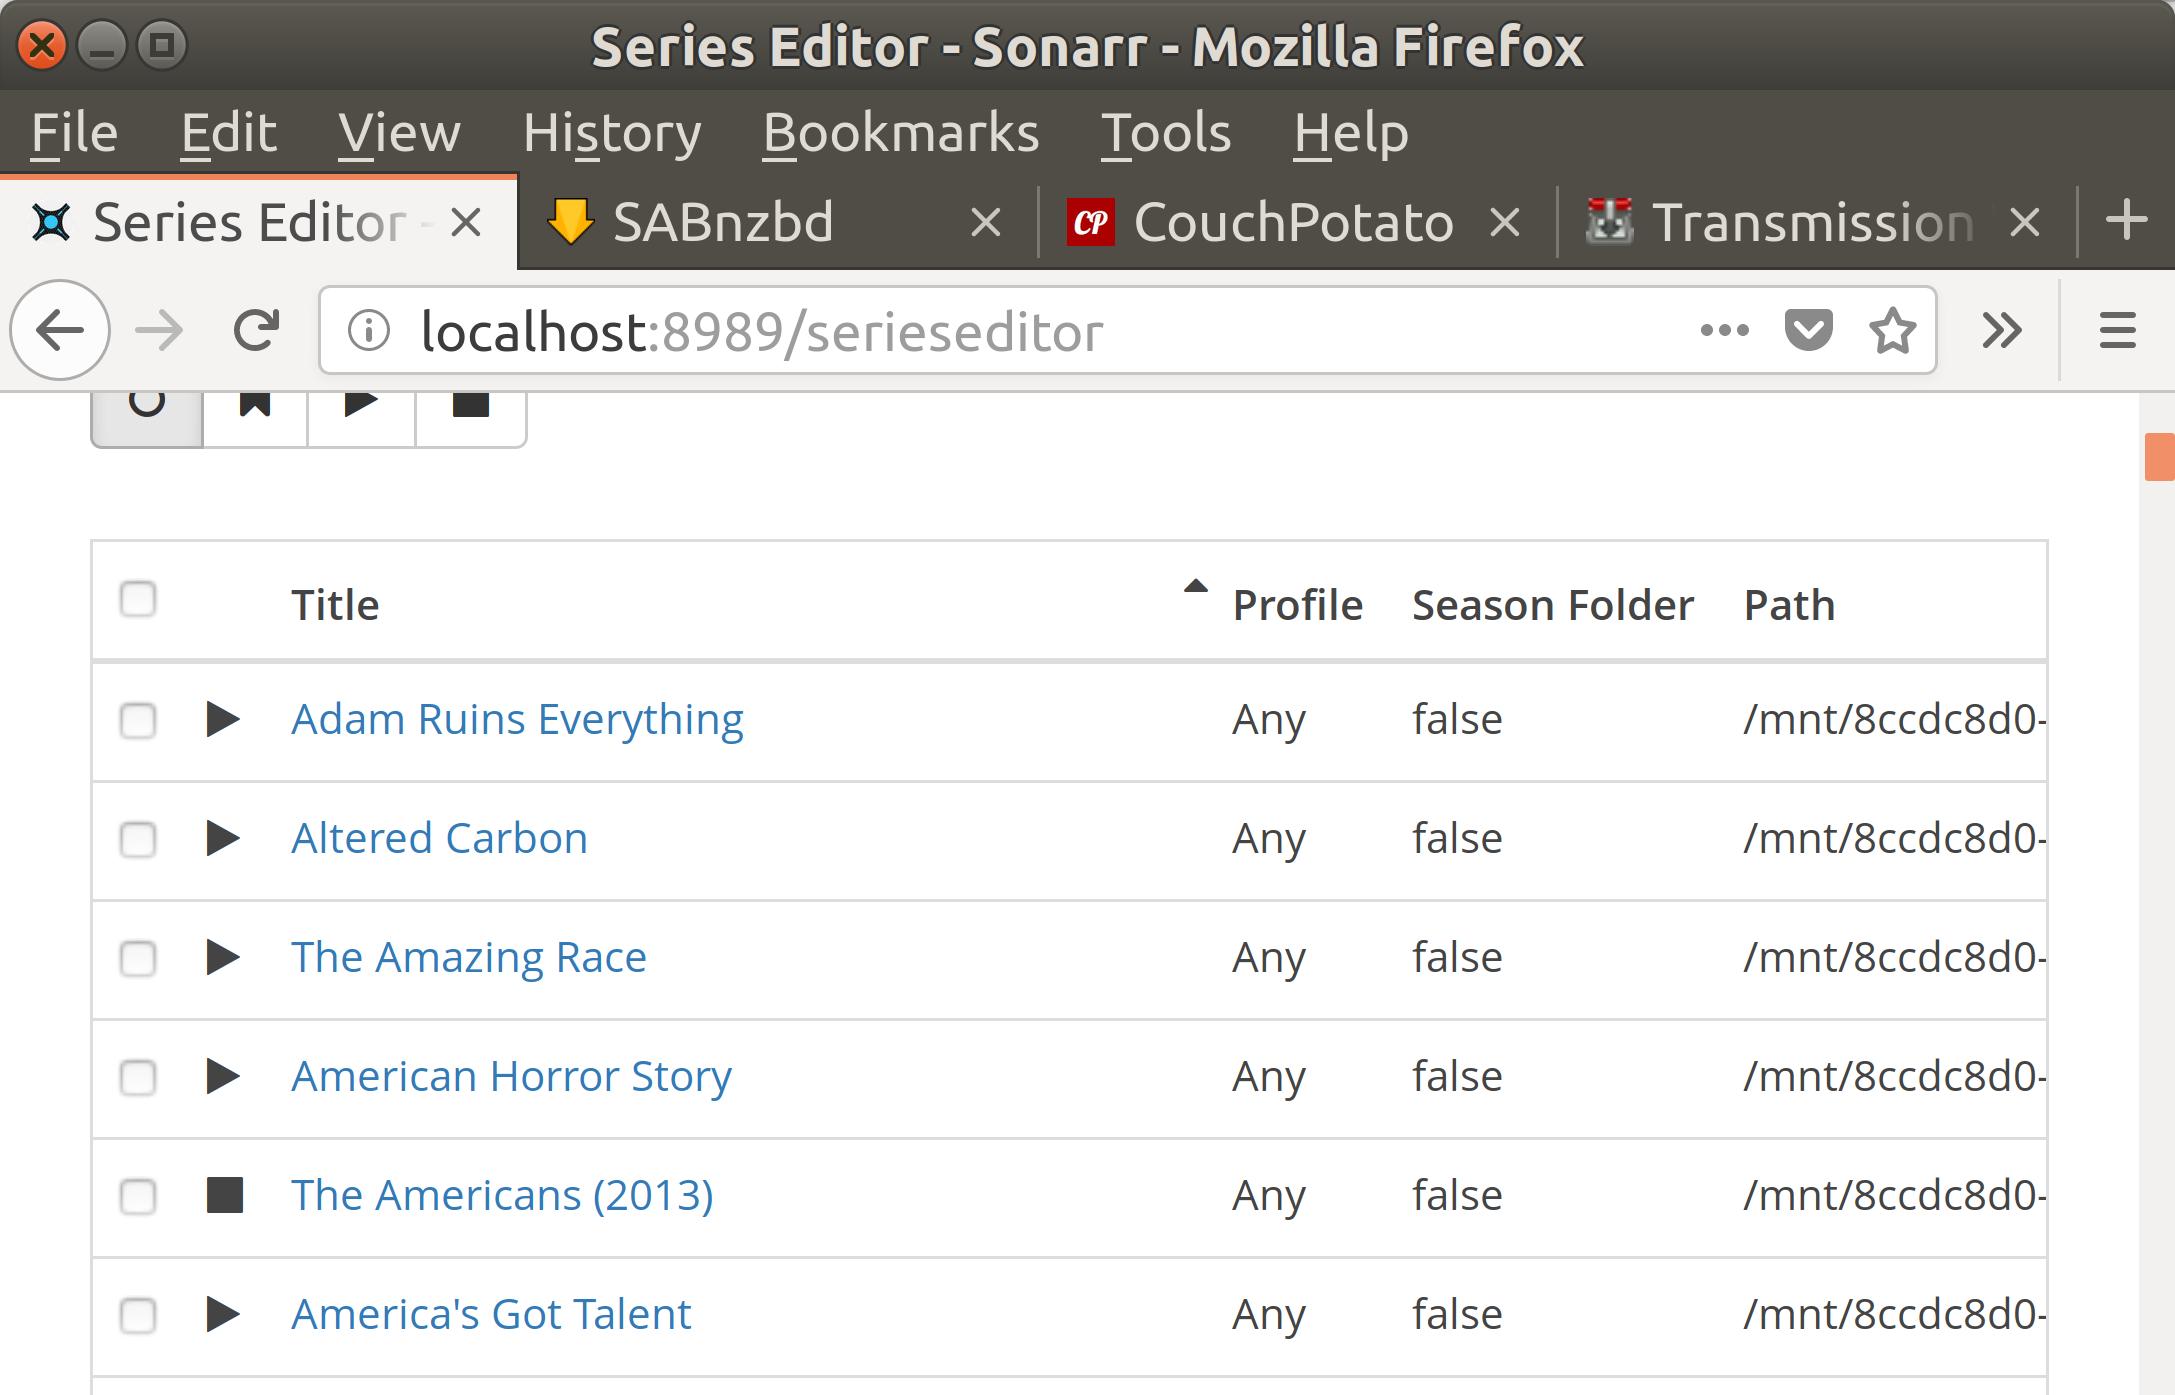Image resolution: width=2175 pixels, height=1395 pixels.
Task: Filter ended series stop icon
Action: (x=471, y=419)
